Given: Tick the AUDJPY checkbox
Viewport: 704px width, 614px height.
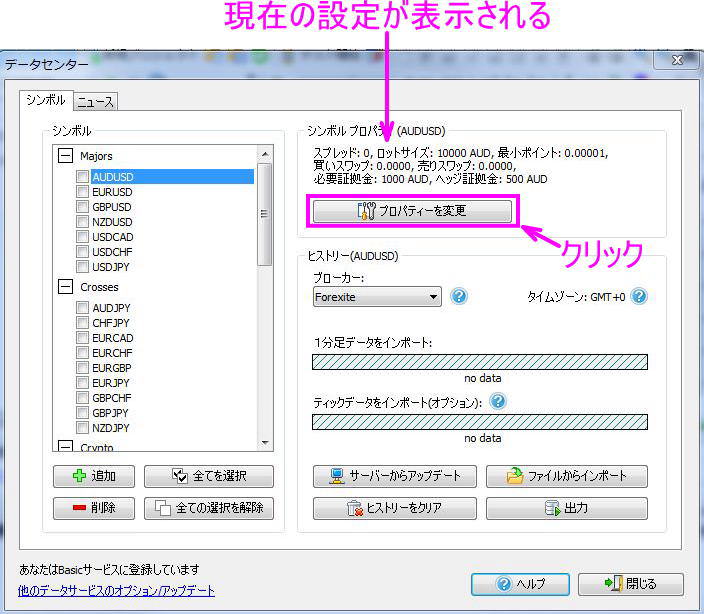Looking at the screenshot, I should [82, 307].
